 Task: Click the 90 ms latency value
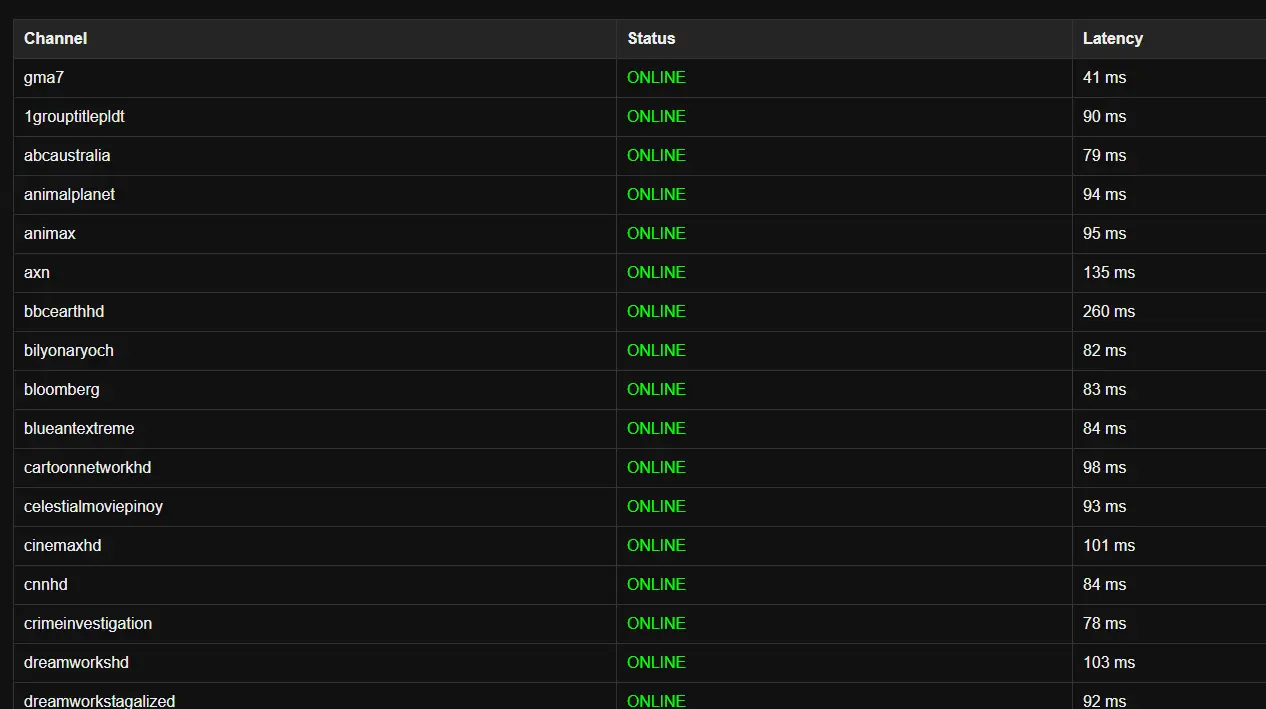coord(1104,116)
